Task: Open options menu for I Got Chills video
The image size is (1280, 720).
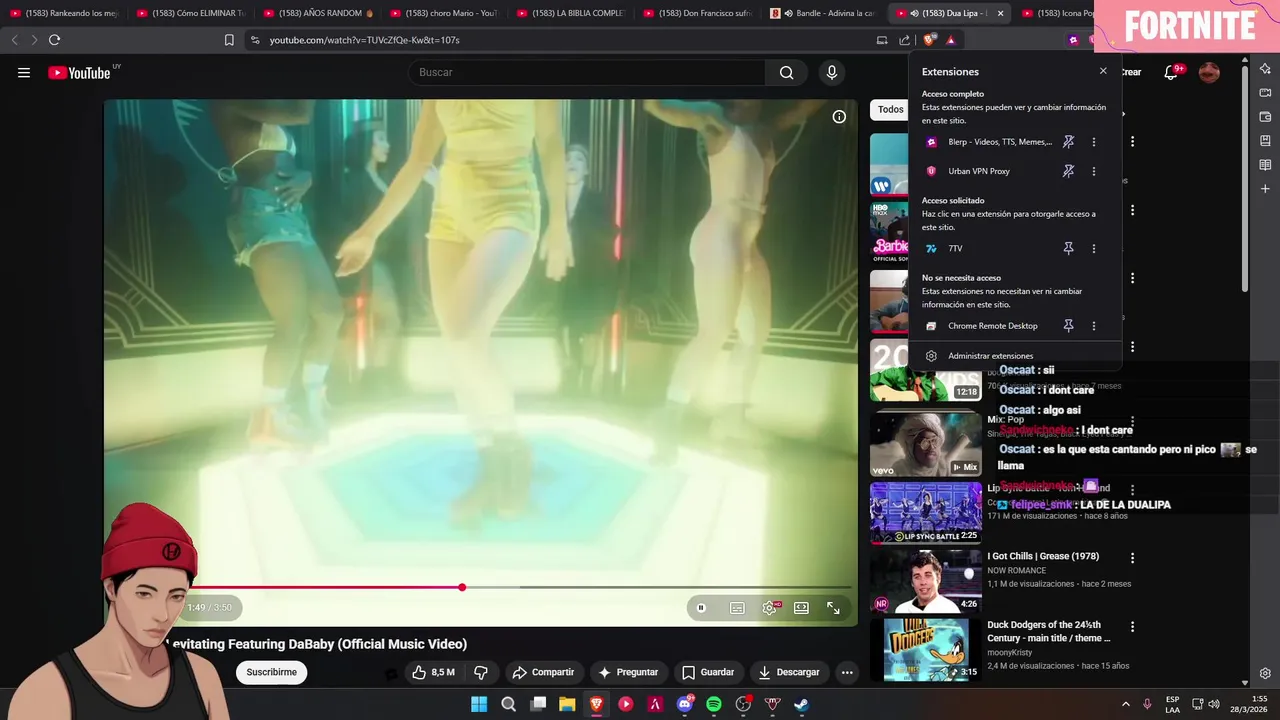Action: coord(1132,558)
